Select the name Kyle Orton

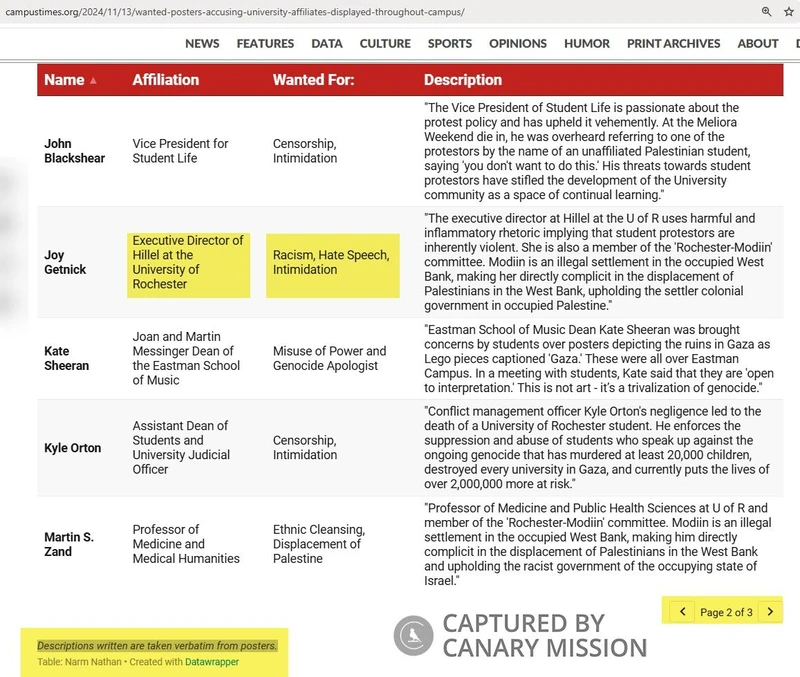tap(72, 448)
